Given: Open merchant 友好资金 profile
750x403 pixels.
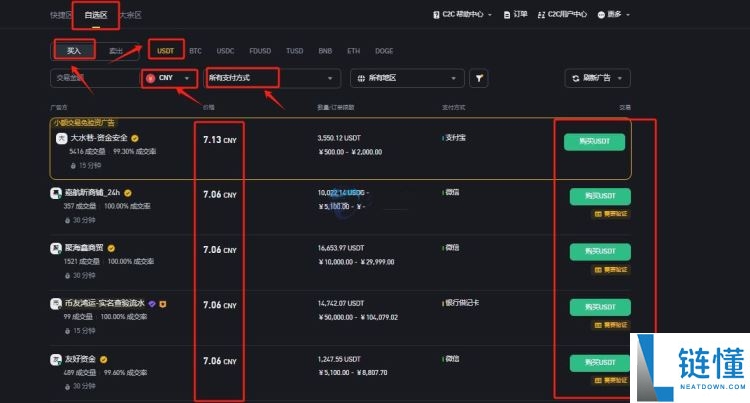Looking at the screenshot, I should coord(80,359).
